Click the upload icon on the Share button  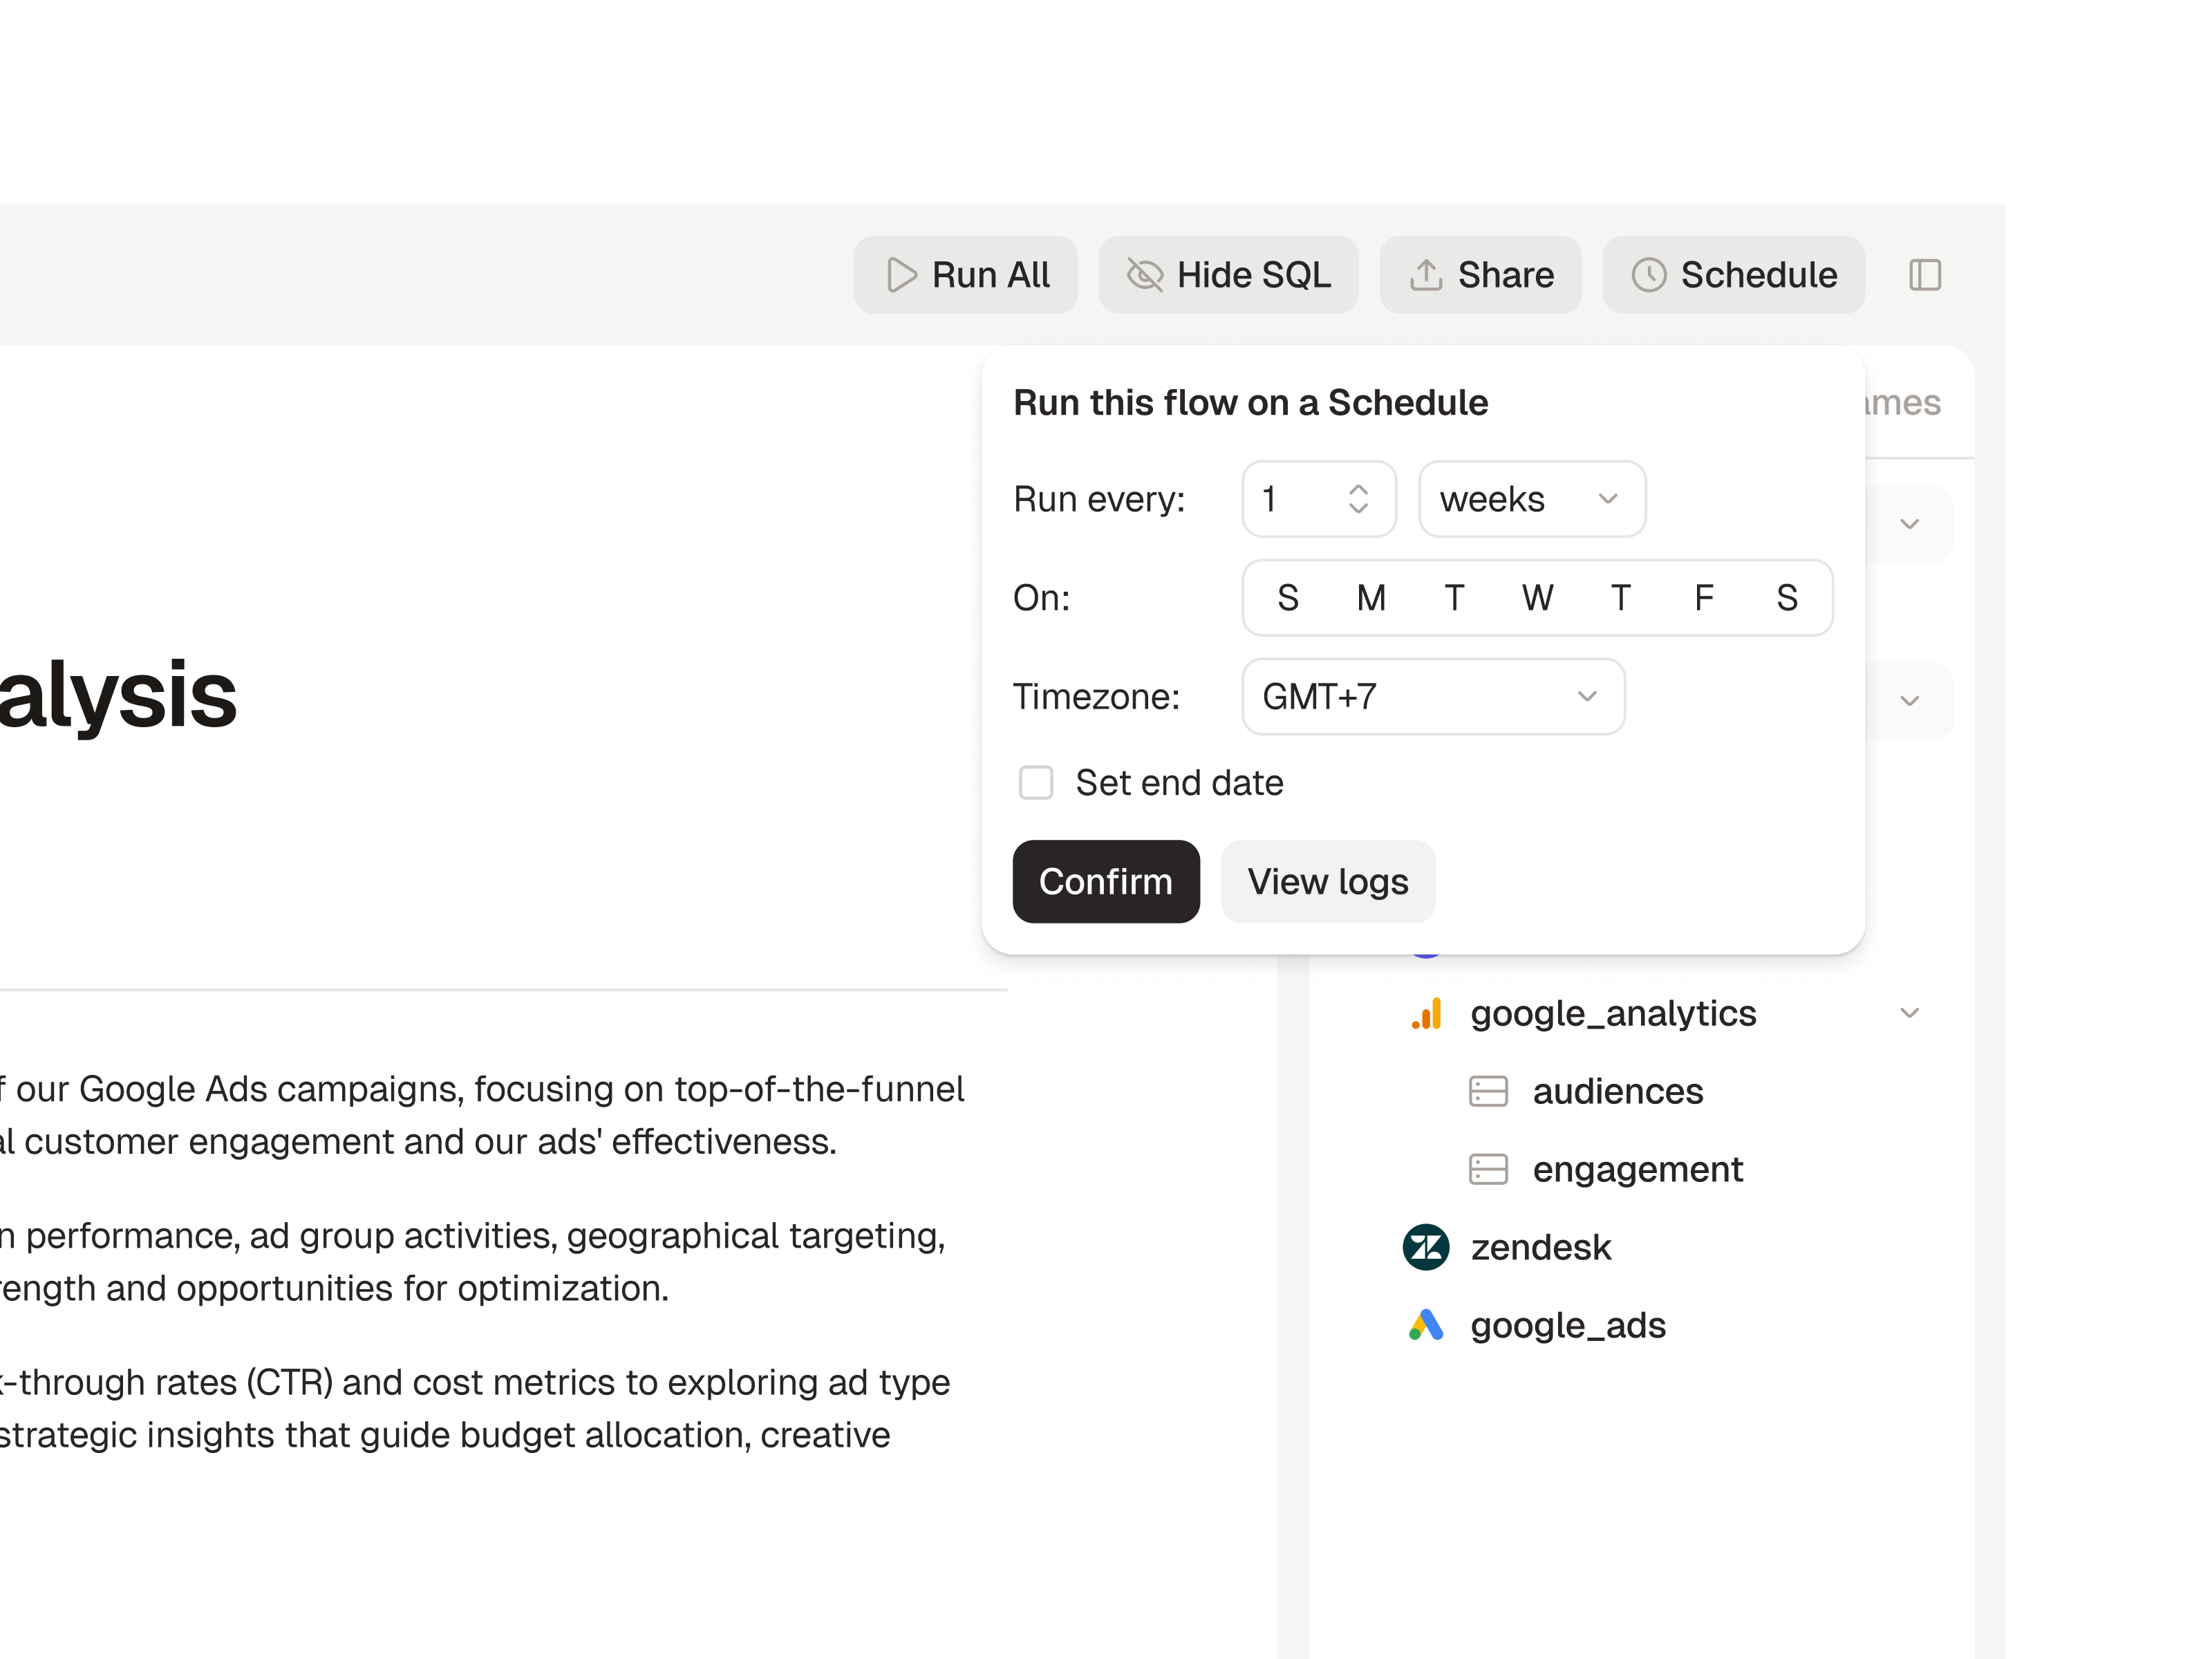[x=1427, y=274]
